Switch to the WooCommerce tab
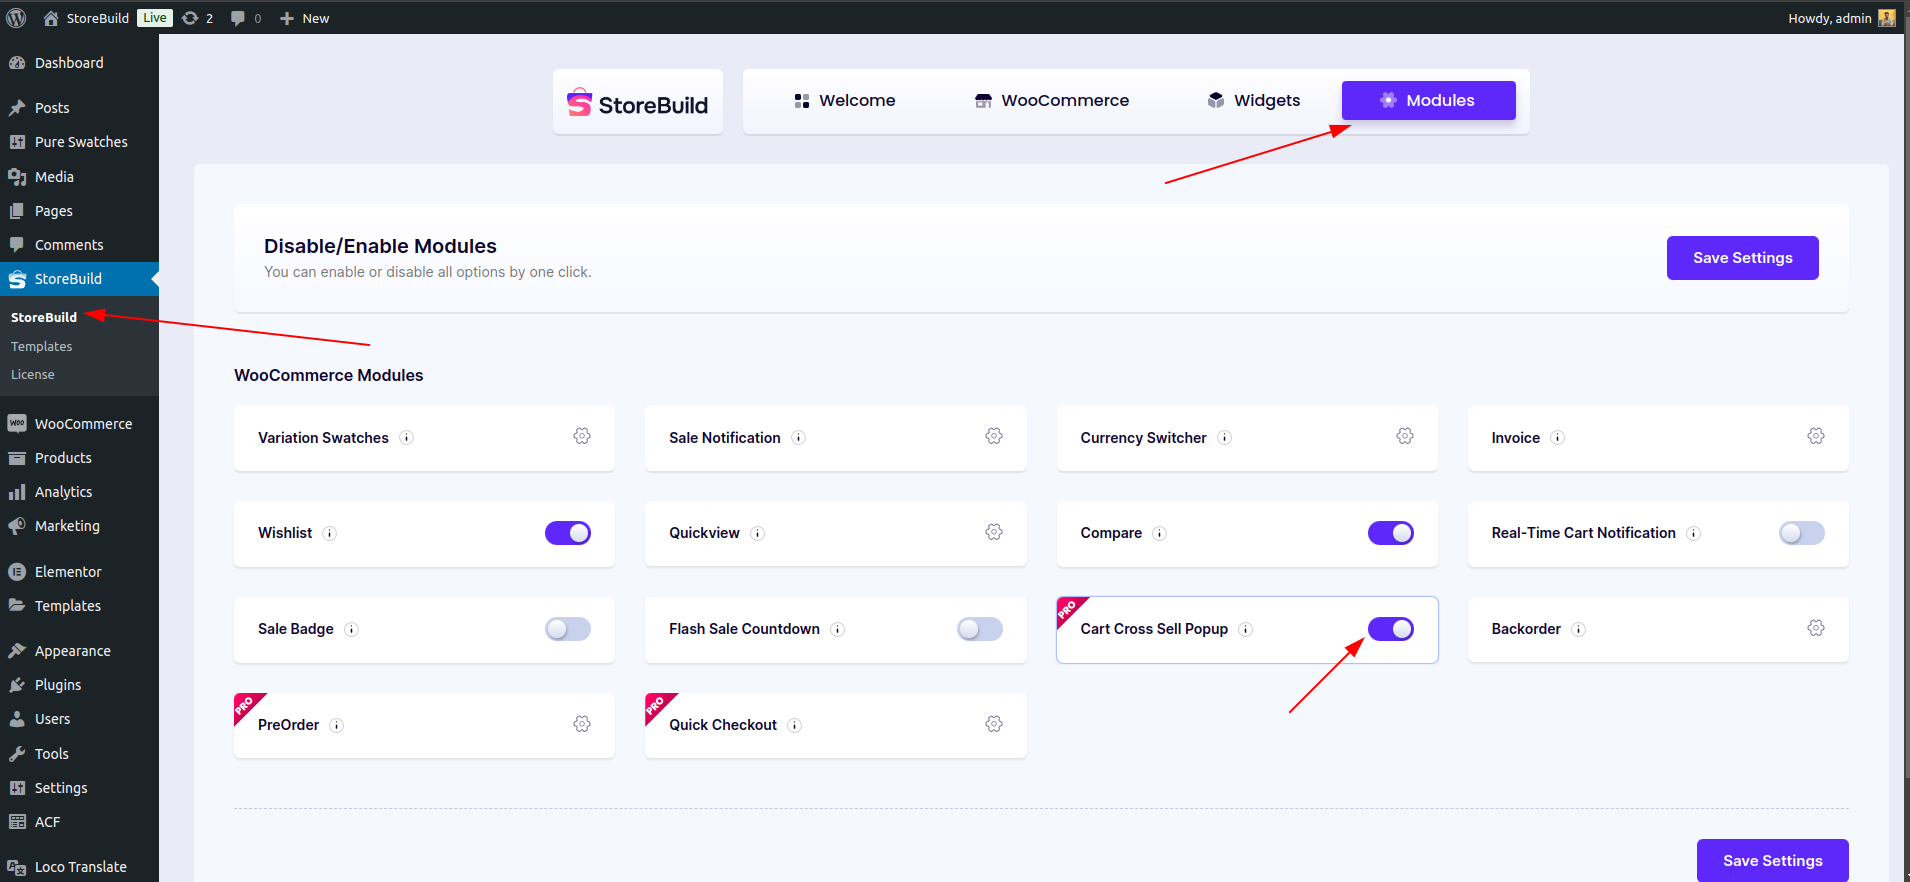Image resolution: width=1910 pixels, height=882 pixels. [x=1052, y=100]
